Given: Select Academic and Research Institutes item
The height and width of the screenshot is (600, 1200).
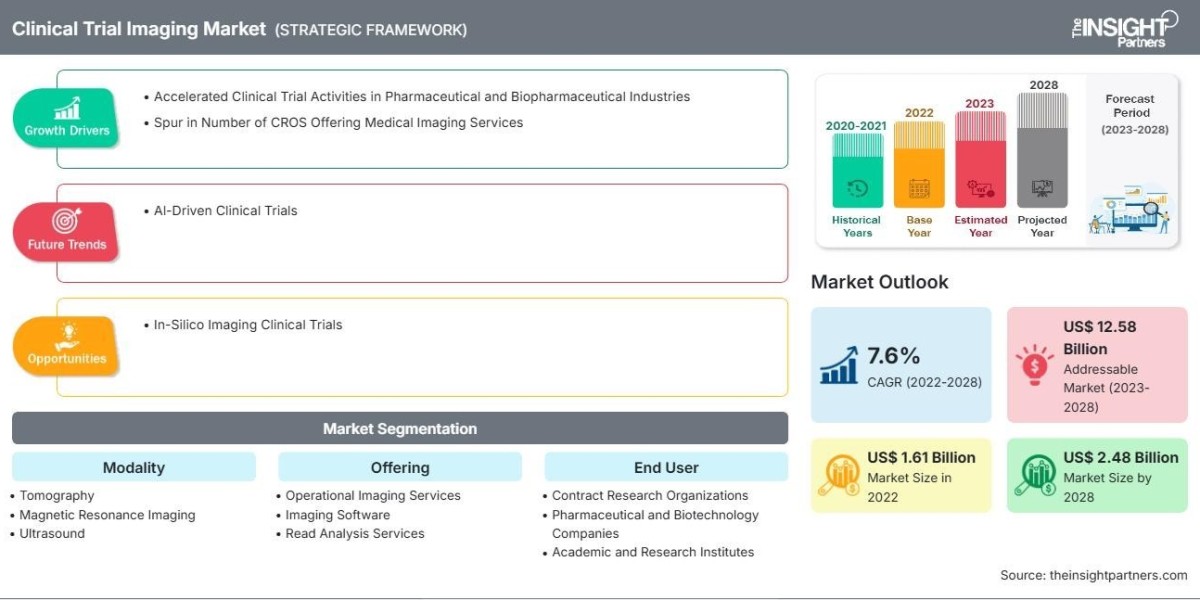Looking at the screenshot, I should (x=653, y=552).
